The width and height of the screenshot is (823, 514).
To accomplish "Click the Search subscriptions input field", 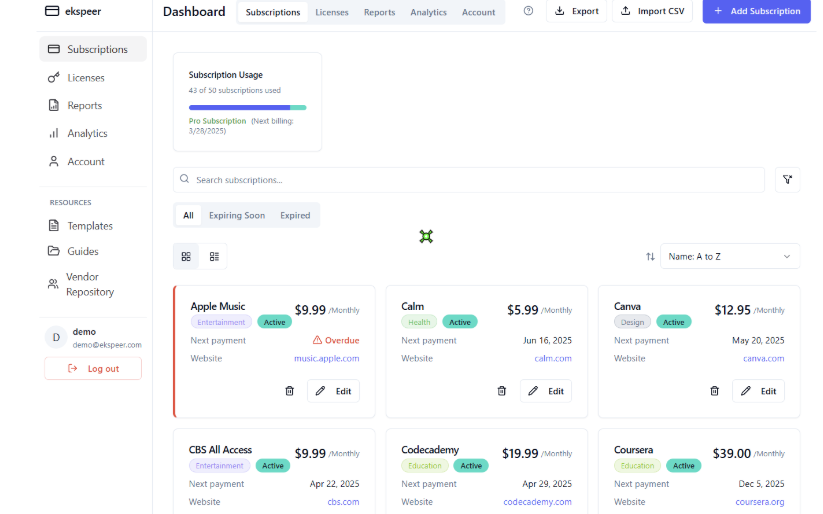I will pos(469,180).
